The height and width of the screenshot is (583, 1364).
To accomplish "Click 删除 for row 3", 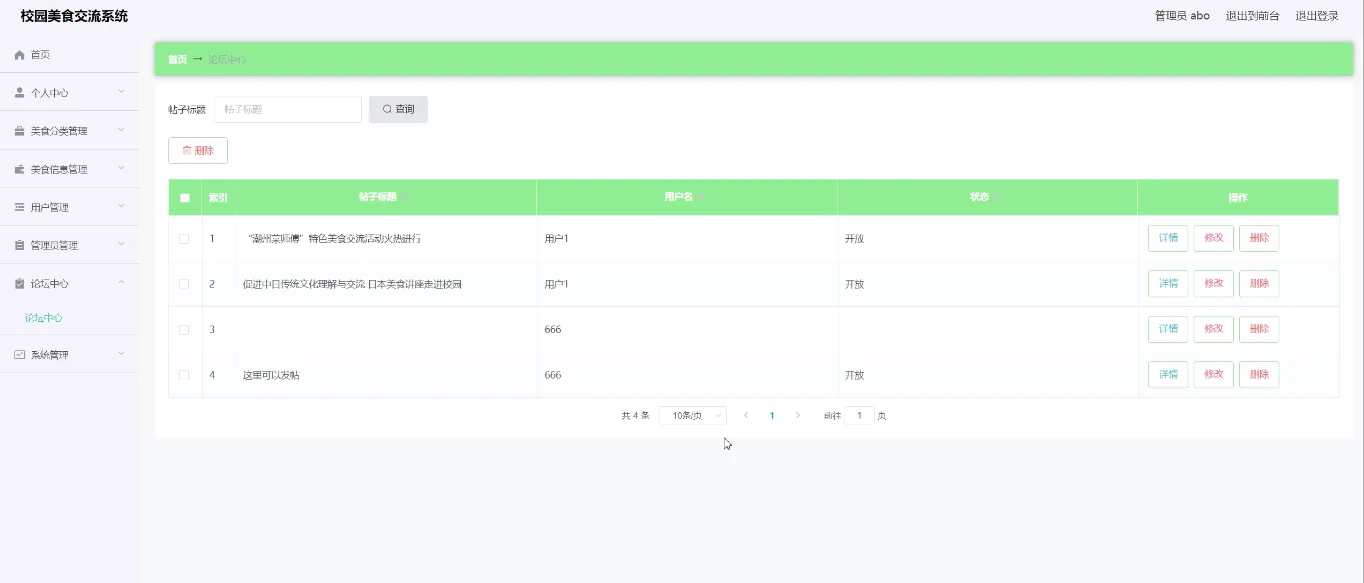I will point(1259,329).
